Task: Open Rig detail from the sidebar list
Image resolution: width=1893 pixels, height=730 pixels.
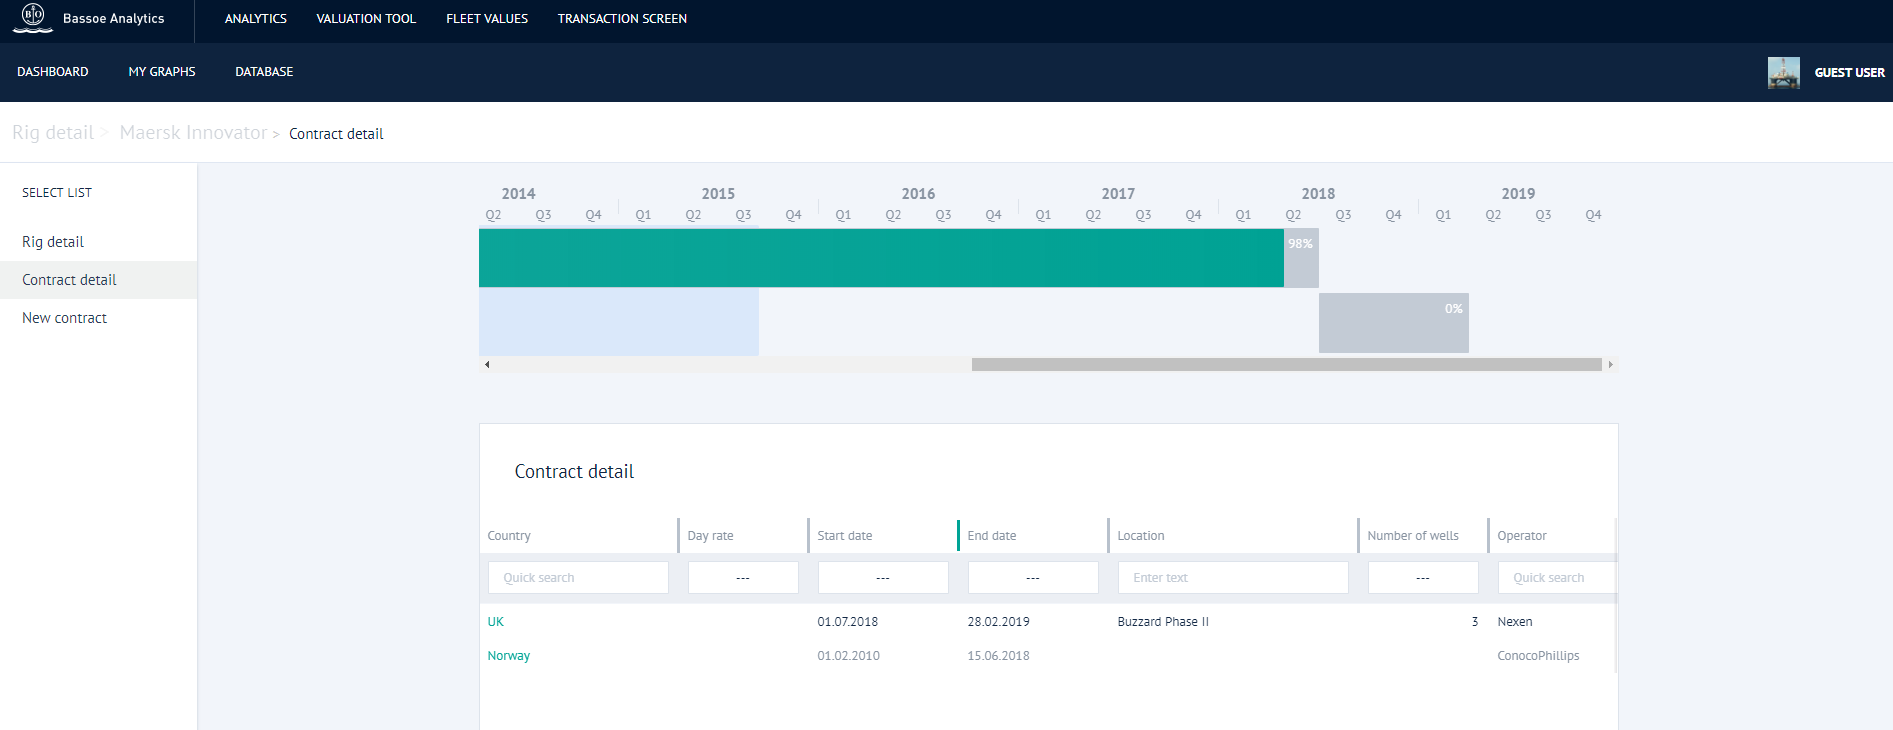Action: [x=53, y=242]
